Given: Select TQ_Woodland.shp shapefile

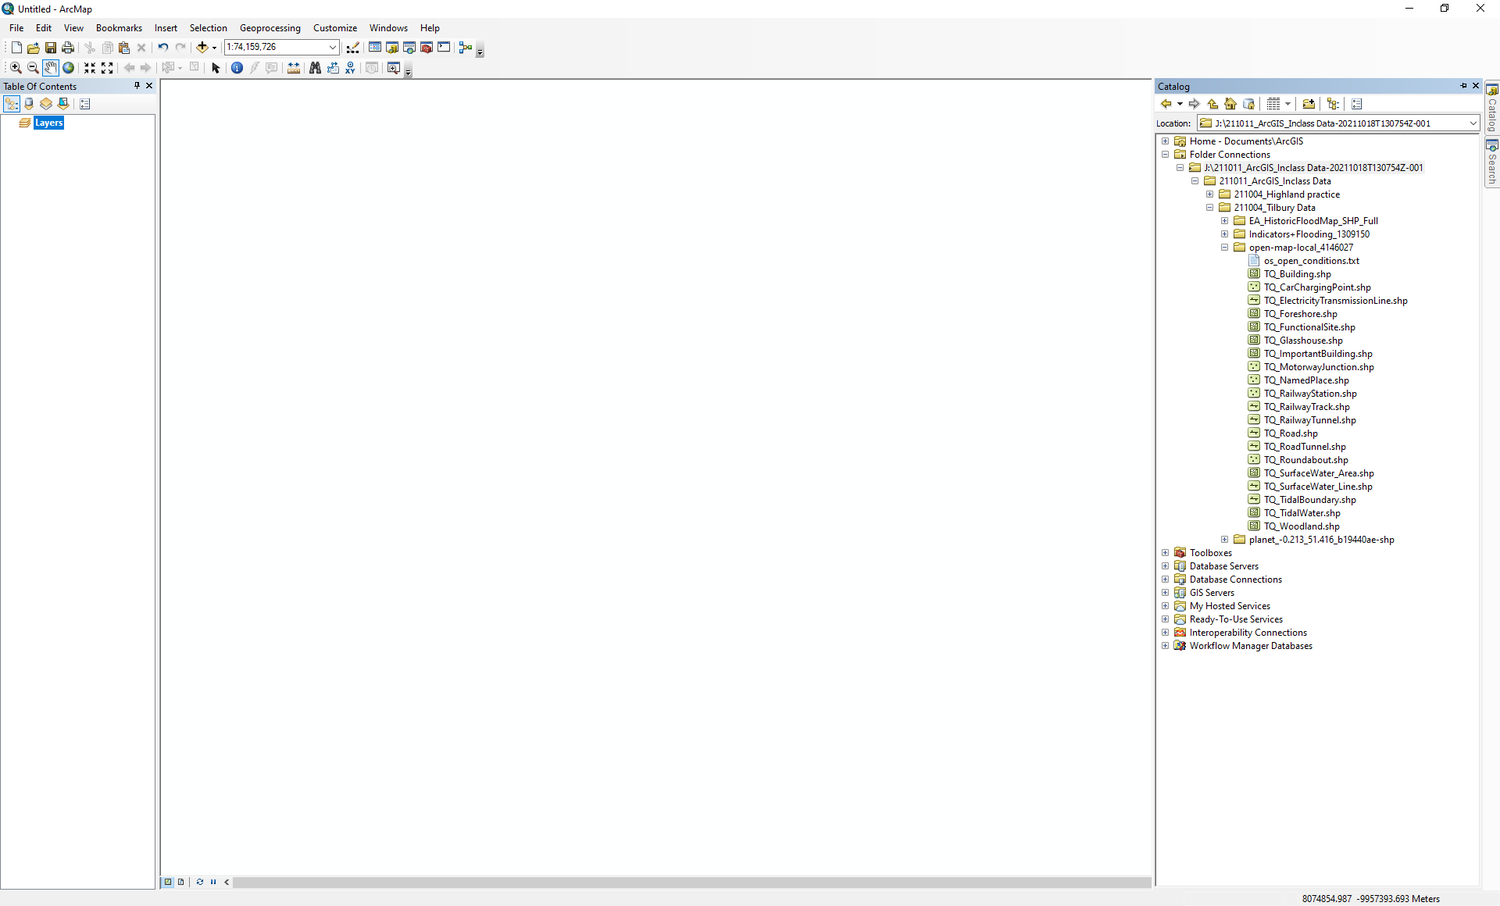Looking at the screenshot, I should [x=1301, y=526].
